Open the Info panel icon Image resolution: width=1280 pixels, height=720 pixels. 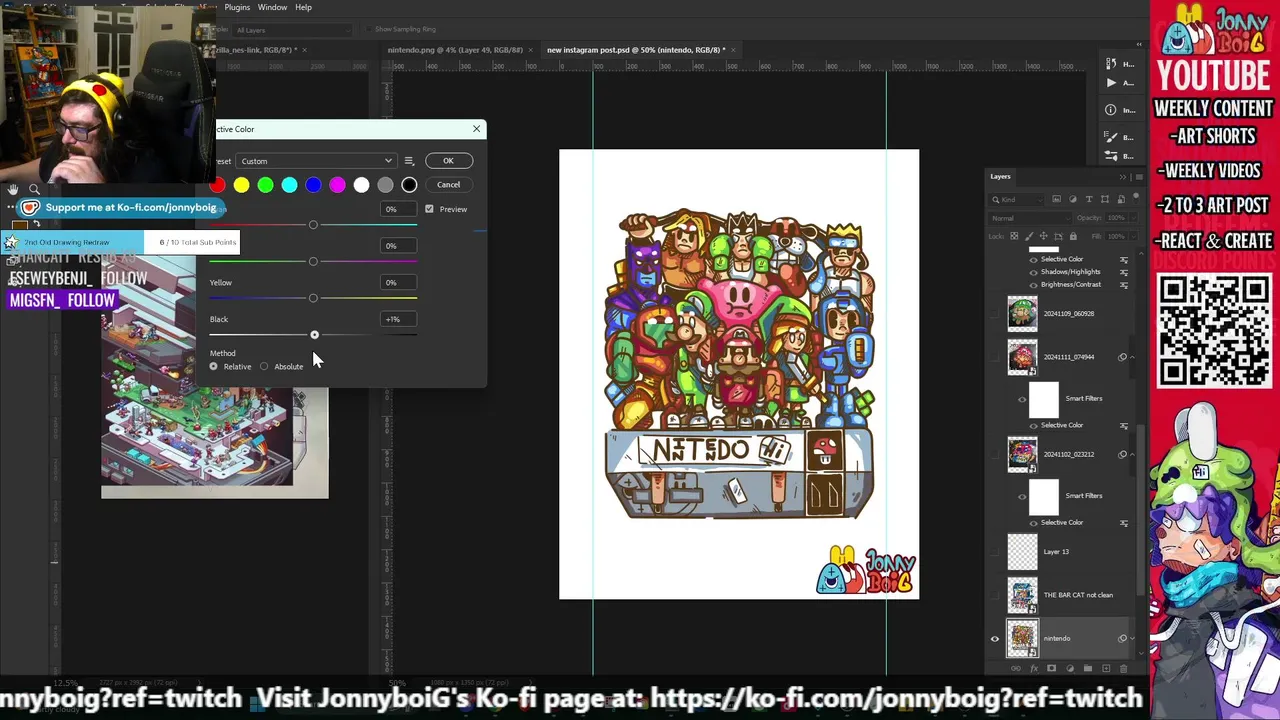click(x=1111, y=110)
